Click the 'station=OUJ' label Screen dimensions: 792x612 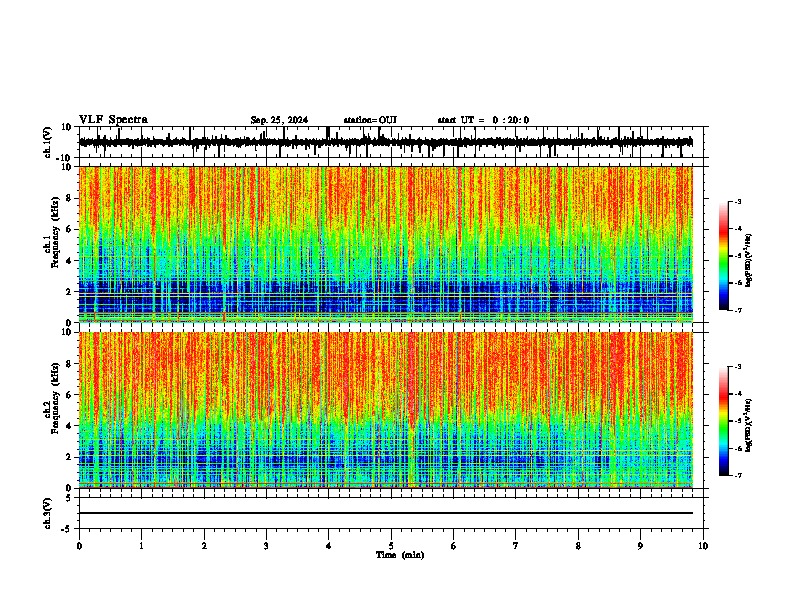click(370, 120)
